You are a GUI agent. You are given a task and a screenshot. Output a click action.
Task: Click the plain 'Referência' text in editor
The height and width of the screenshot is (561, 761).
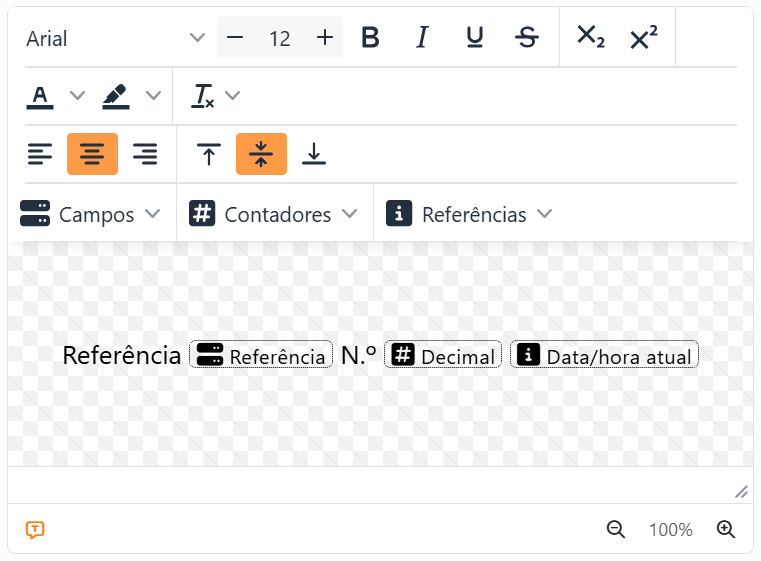click(122, 355)
